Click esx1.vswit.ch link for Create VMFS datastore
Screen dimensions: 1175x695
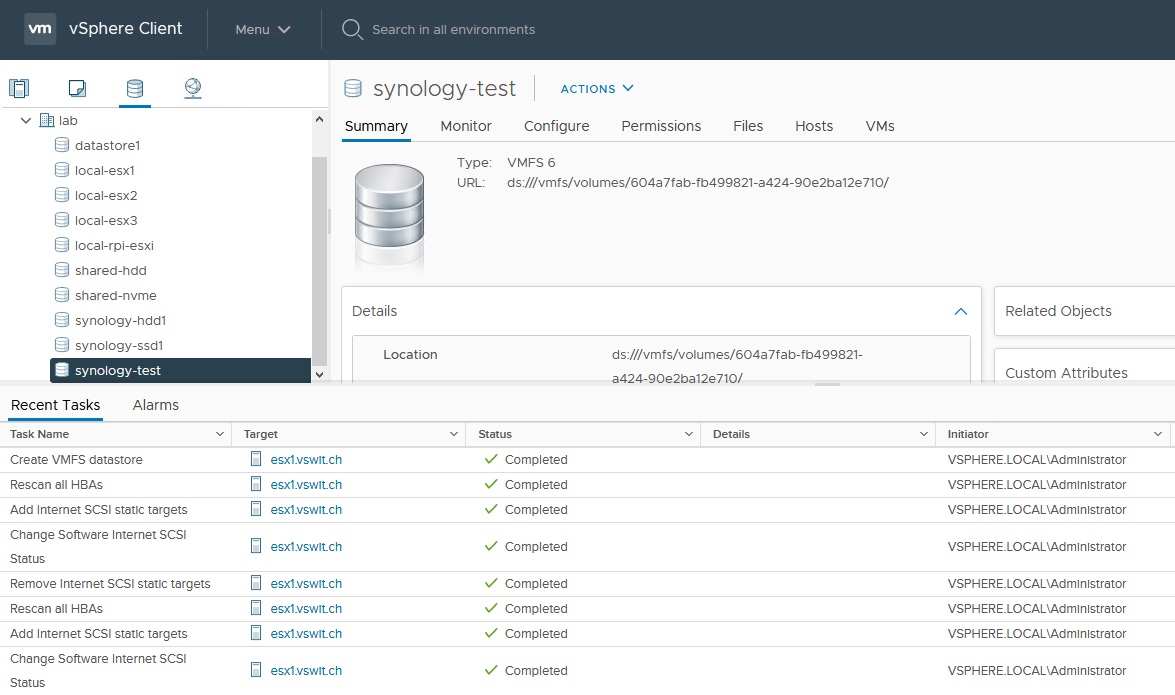pos(306,460)
